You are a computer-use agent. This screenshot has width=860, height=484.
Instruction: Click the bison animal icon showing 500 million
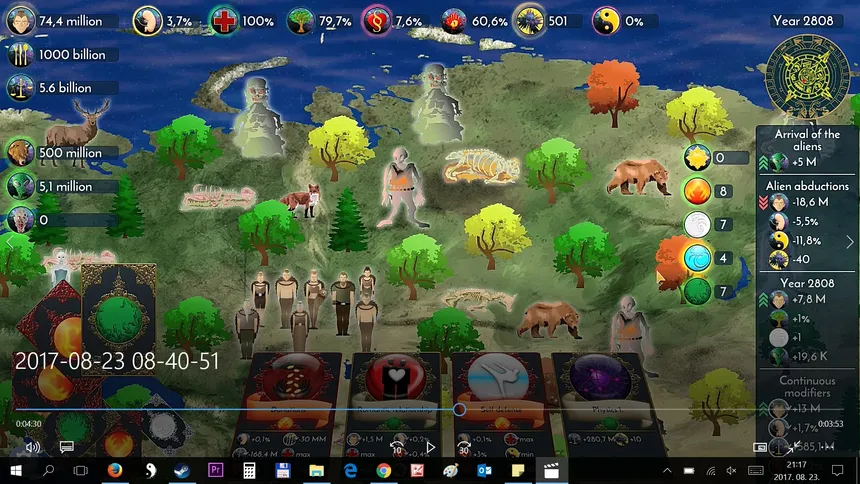(20, 153)
